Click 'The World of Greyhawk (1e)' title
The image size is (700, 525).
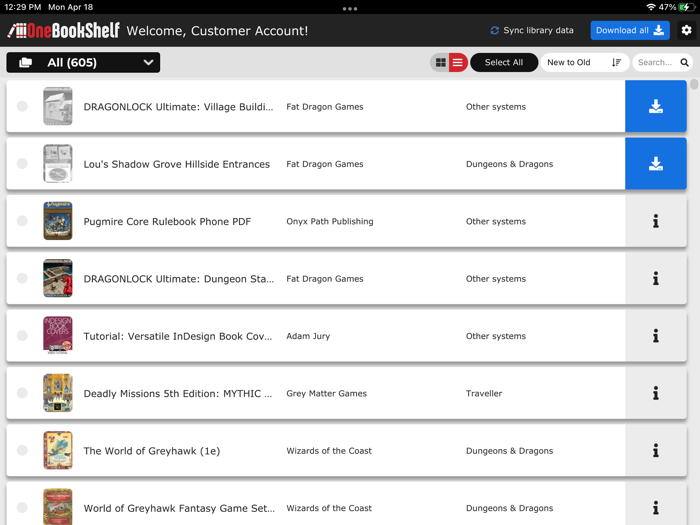(152, 451)
